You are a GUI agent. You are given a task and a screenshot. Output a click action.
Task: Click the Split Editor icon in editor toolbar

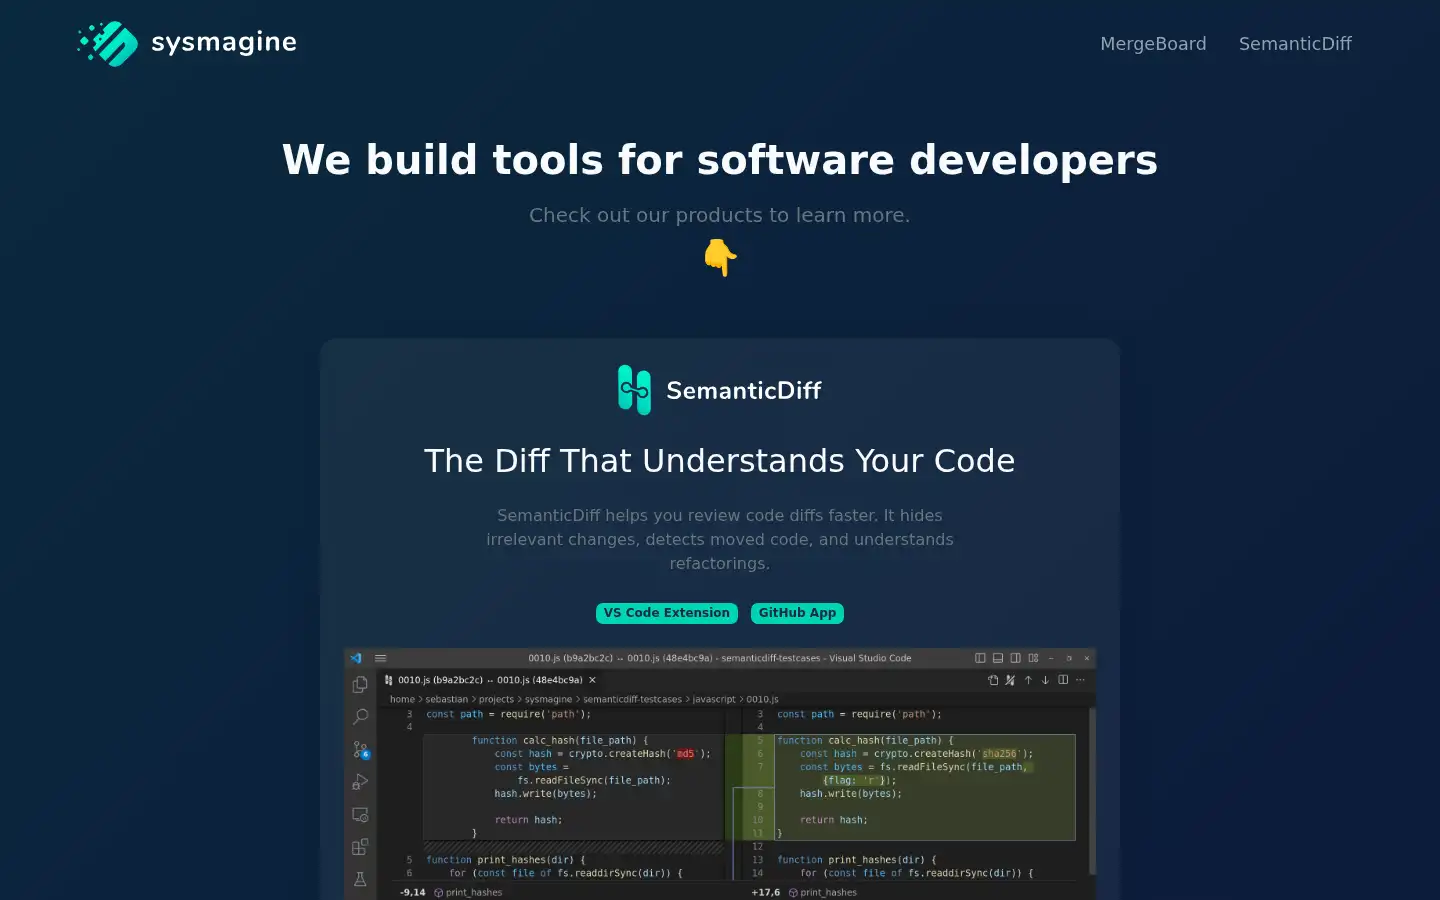1063,680
